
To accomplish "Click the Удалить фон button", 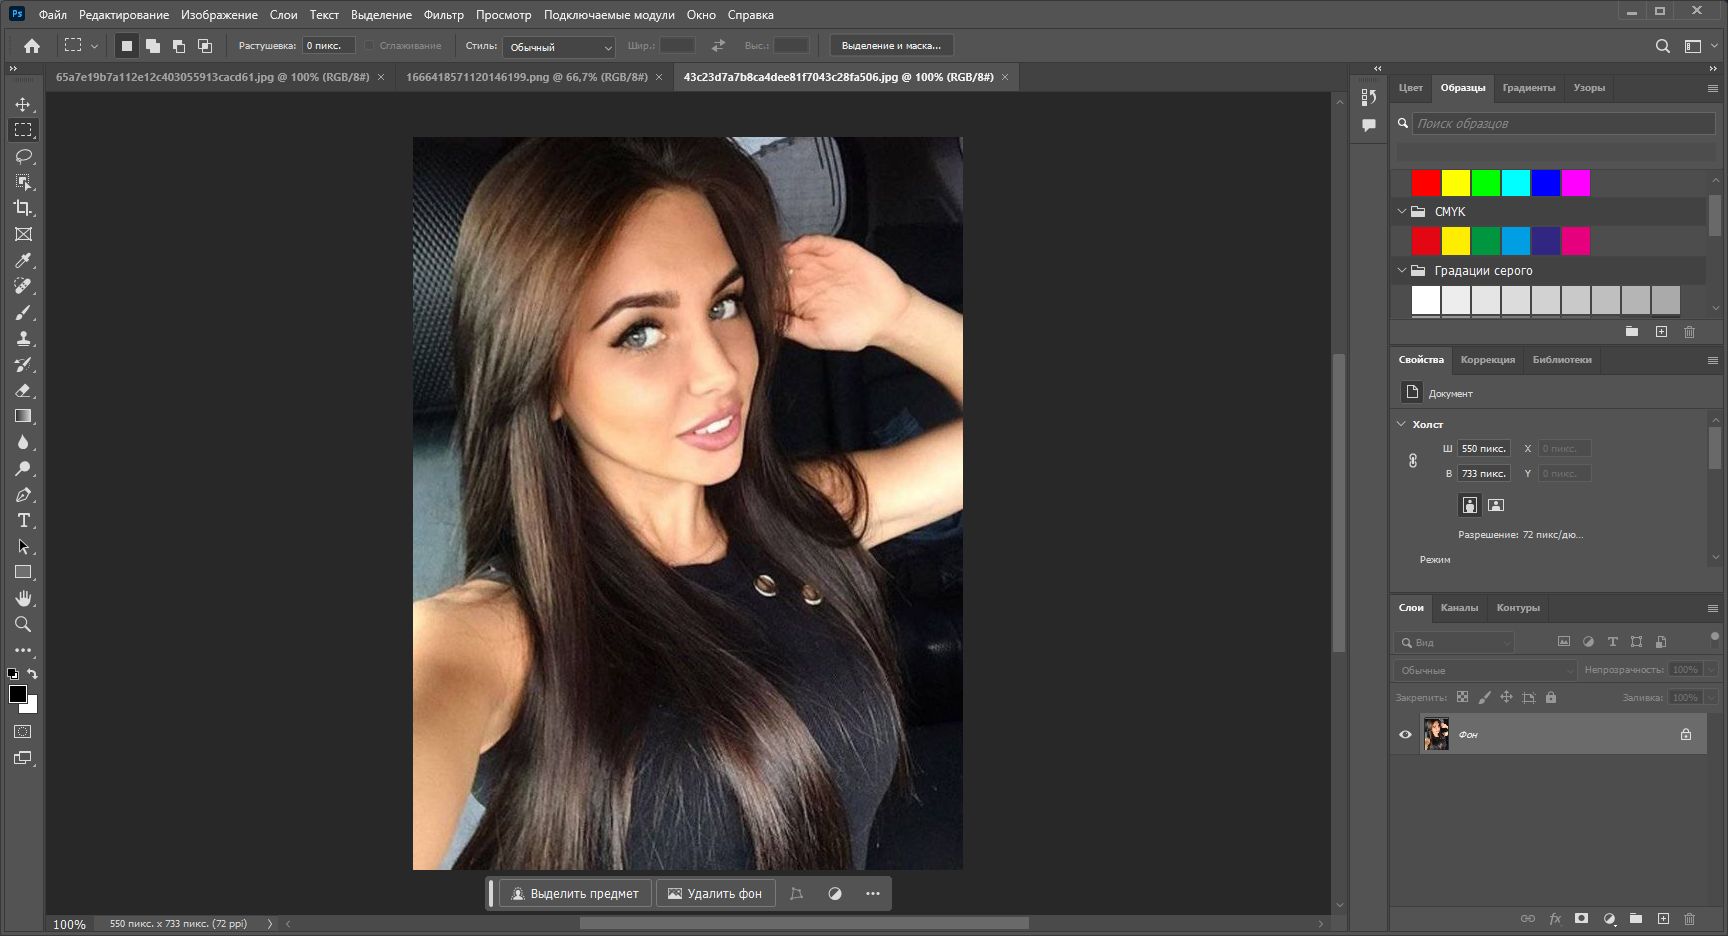I will pos(715,893).
